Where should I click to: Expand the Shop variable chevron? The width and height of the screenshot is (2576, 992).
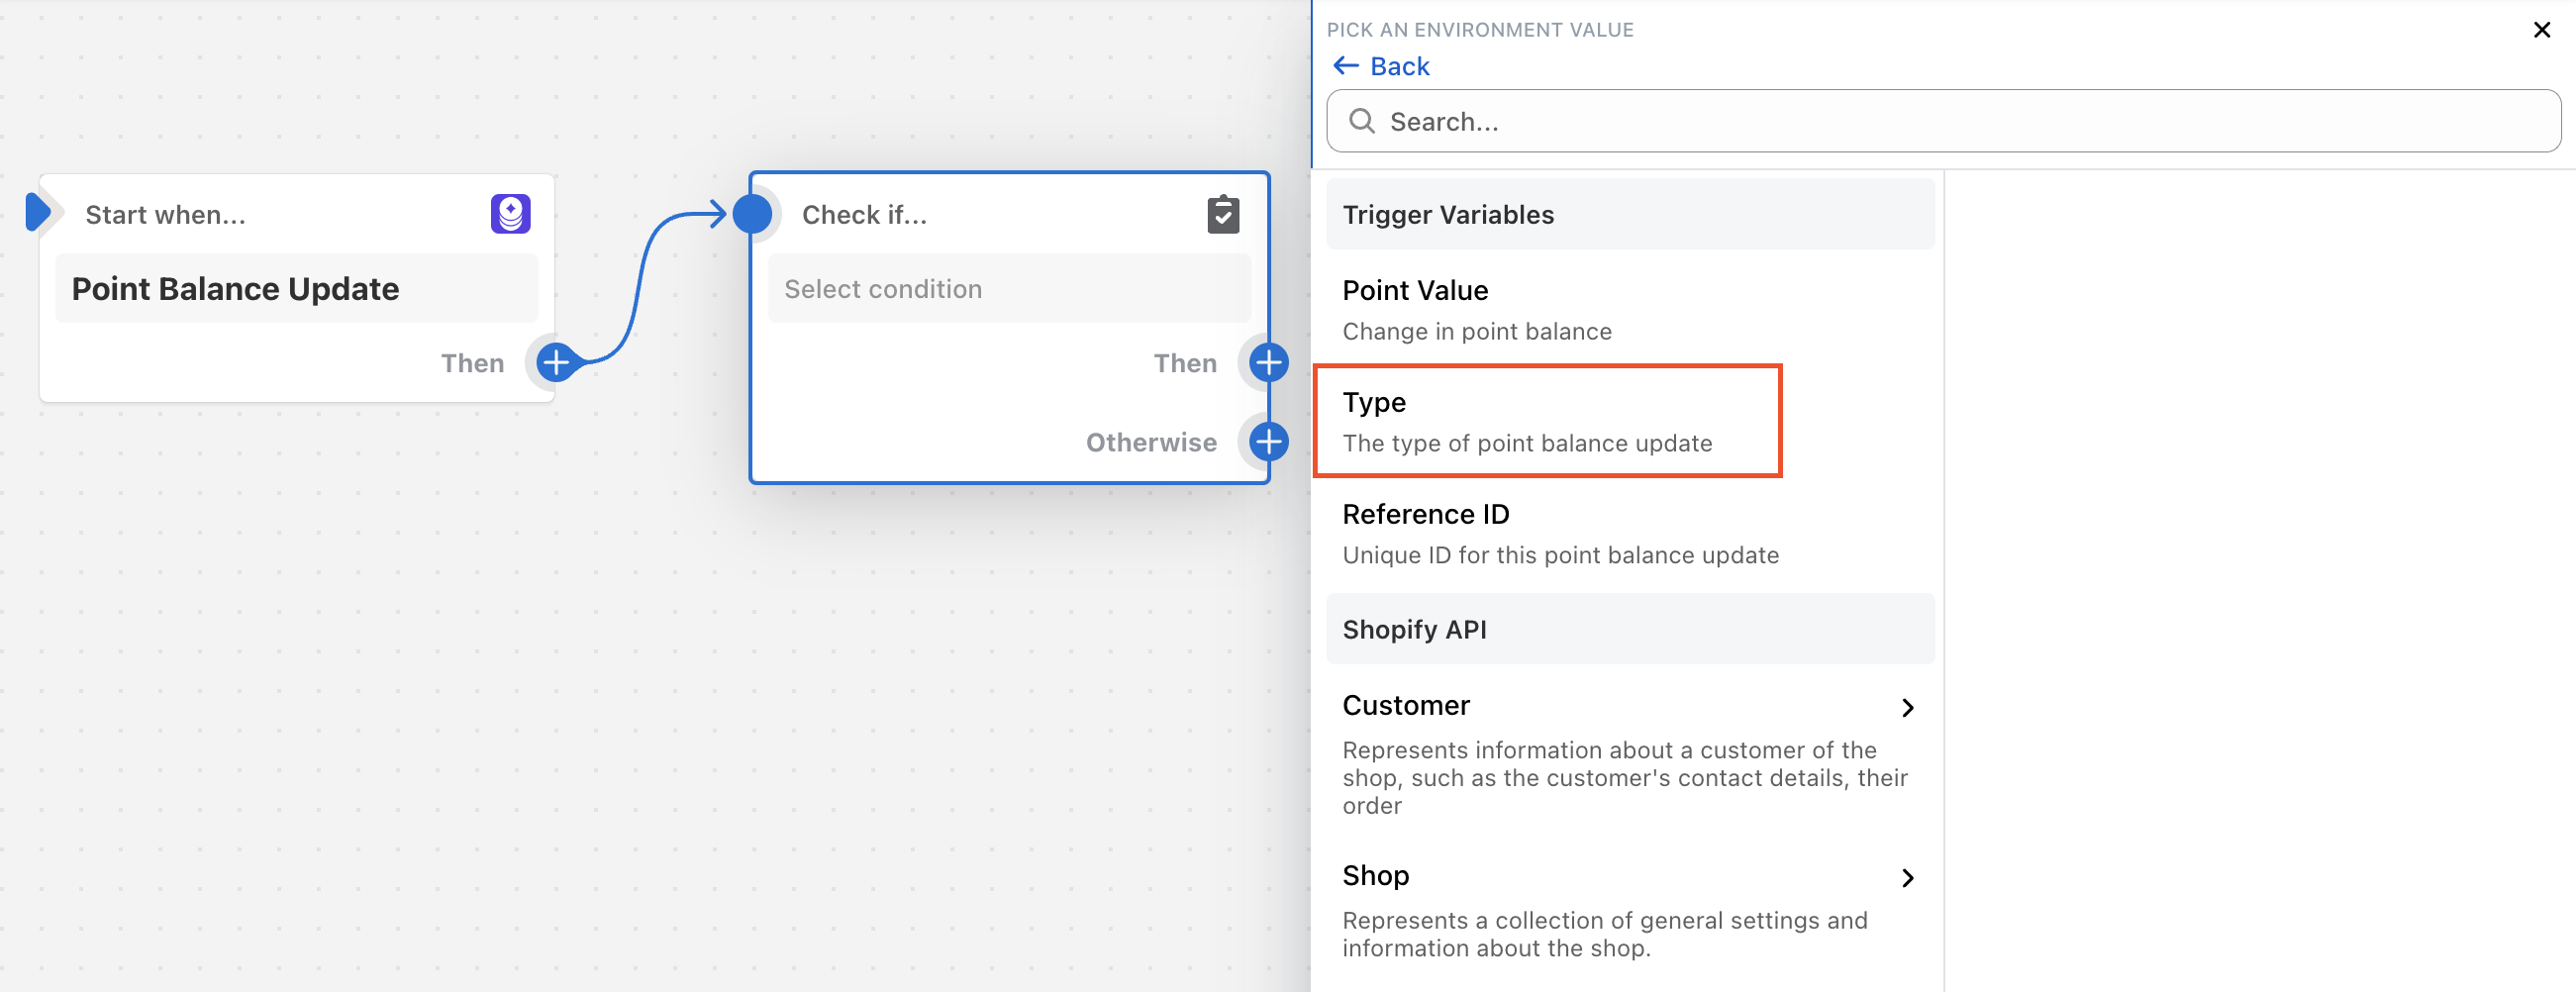1907,878
